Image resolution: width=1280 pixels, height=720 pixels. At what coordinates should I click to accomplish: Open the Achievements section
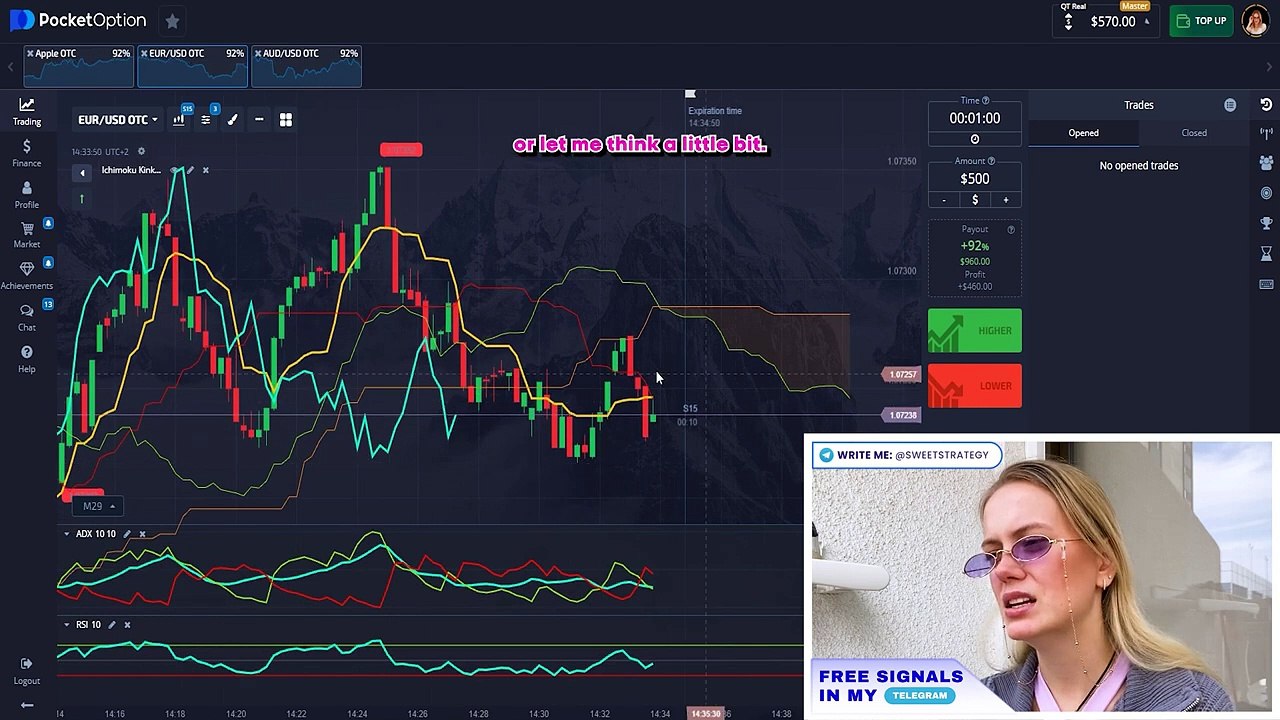pos(27,275)
